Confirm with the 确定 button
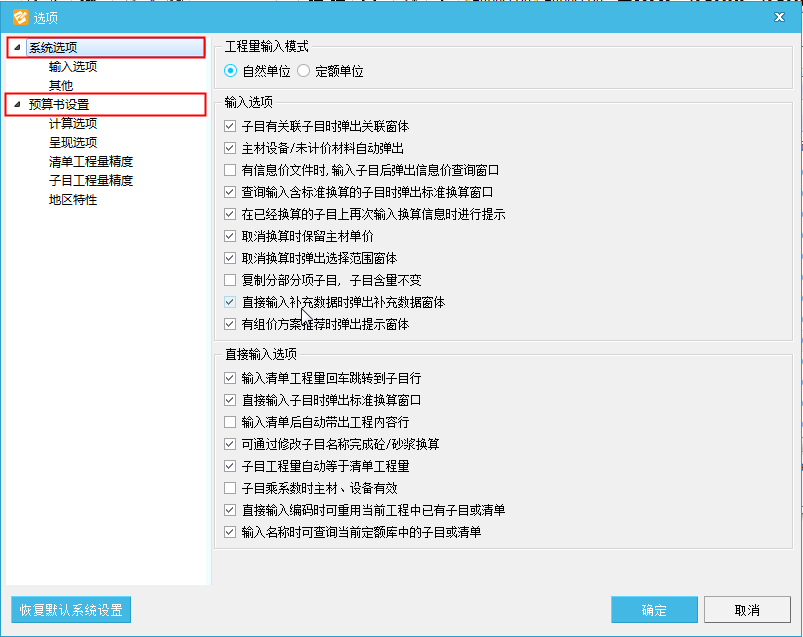 click(x=654, y=610)
